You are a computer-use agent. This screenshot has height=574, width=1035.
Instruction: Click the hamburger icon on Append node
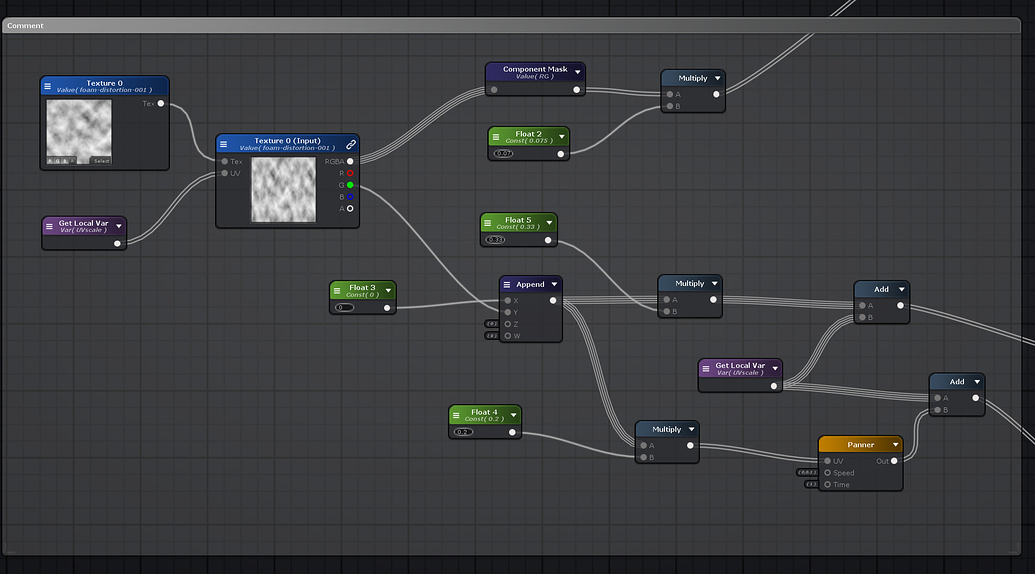click(507, 285)
